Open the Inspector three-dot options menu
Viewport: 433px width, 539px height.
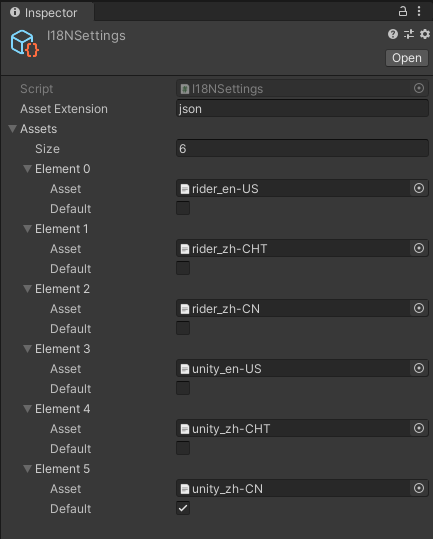419,11
